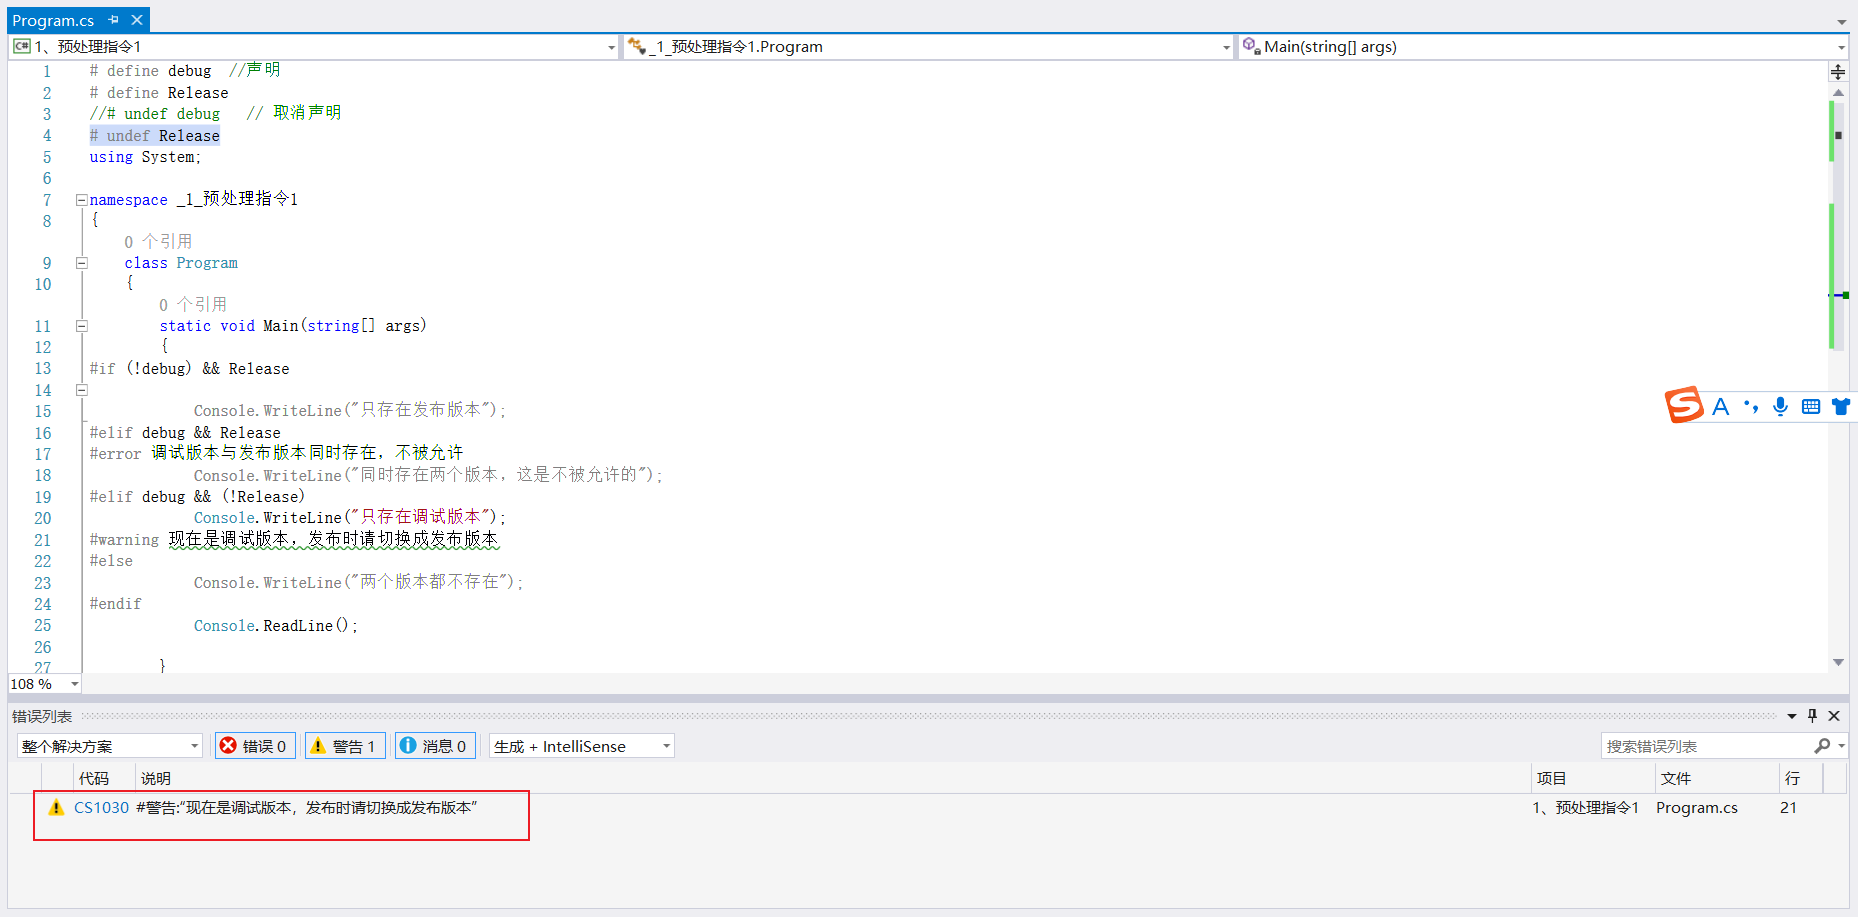Screen dimensions: 1858x917
Task: Click the Sogou voice input microphone
Action: point(1781,406)
